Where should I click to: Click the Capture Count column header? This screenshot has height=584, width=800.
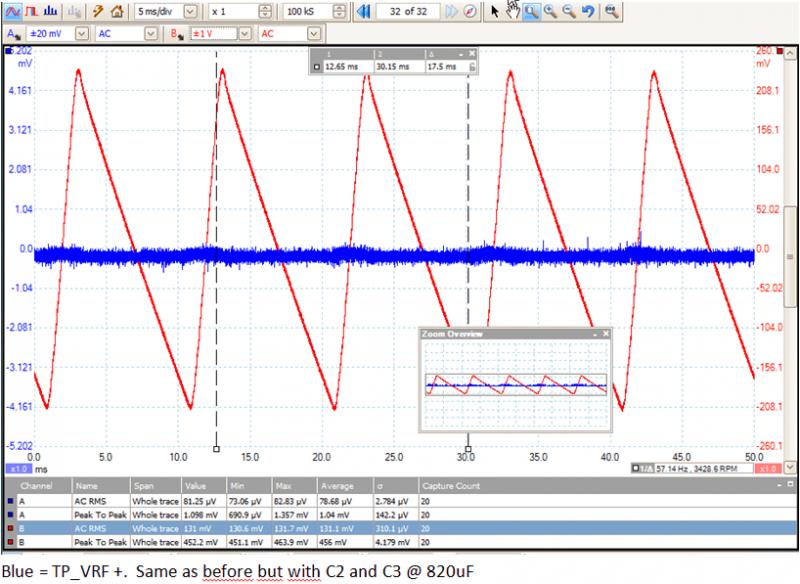click(x=451, y=486)
